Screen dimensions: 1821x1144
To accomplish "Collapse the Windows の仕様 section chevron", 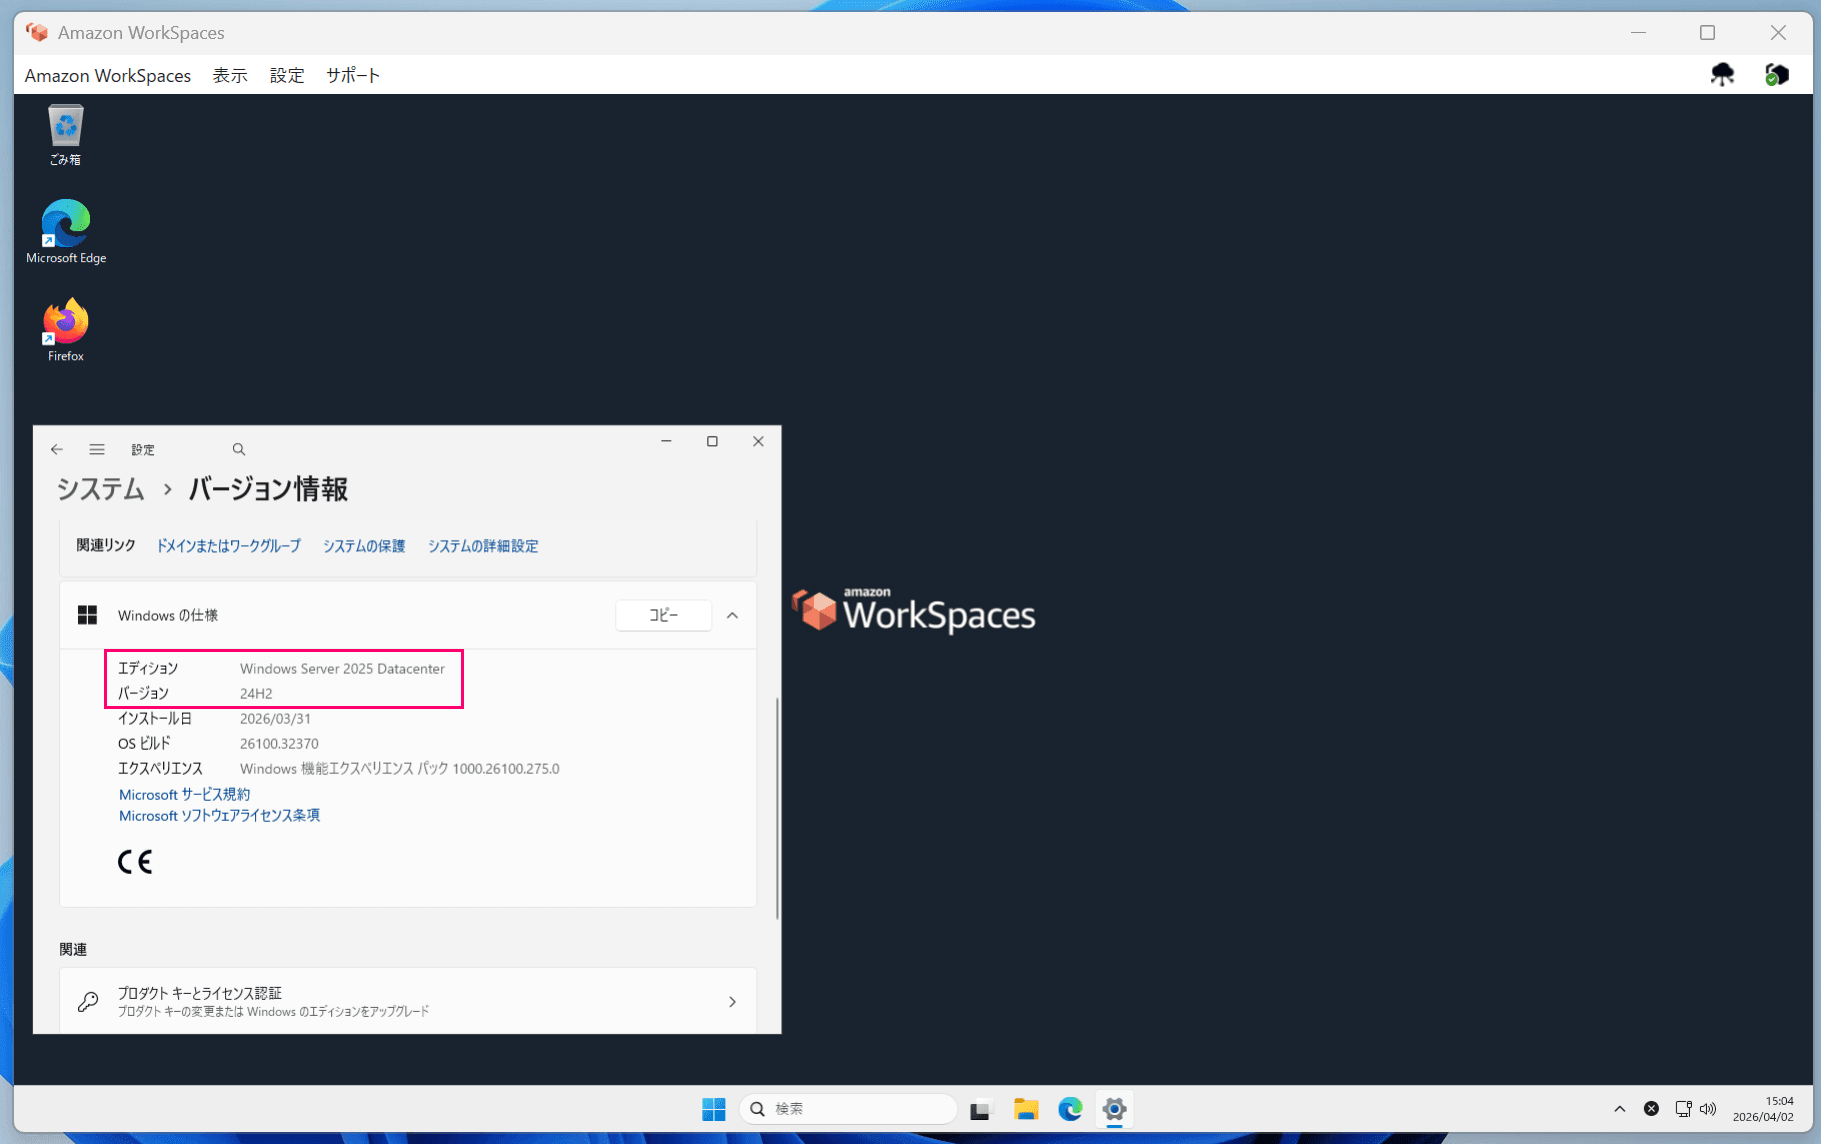I will (x=733, y=615).
